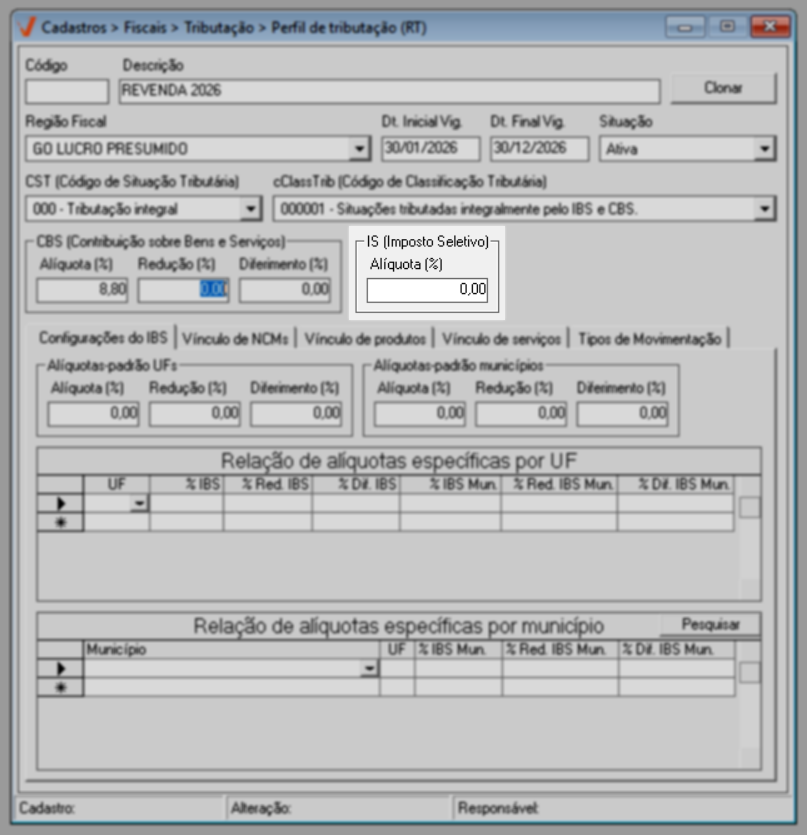Click the IS Imposto Seletivo Alíquota field
Screen dimensions: 807x835
[427, 290]
